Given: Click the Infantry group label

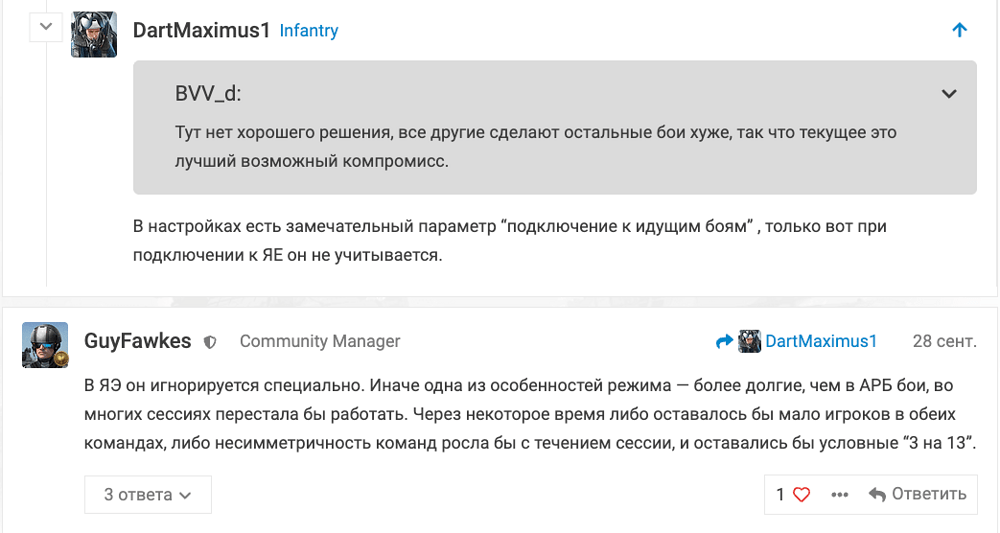Looking at the screenshot, I should [x=309, y=31].
